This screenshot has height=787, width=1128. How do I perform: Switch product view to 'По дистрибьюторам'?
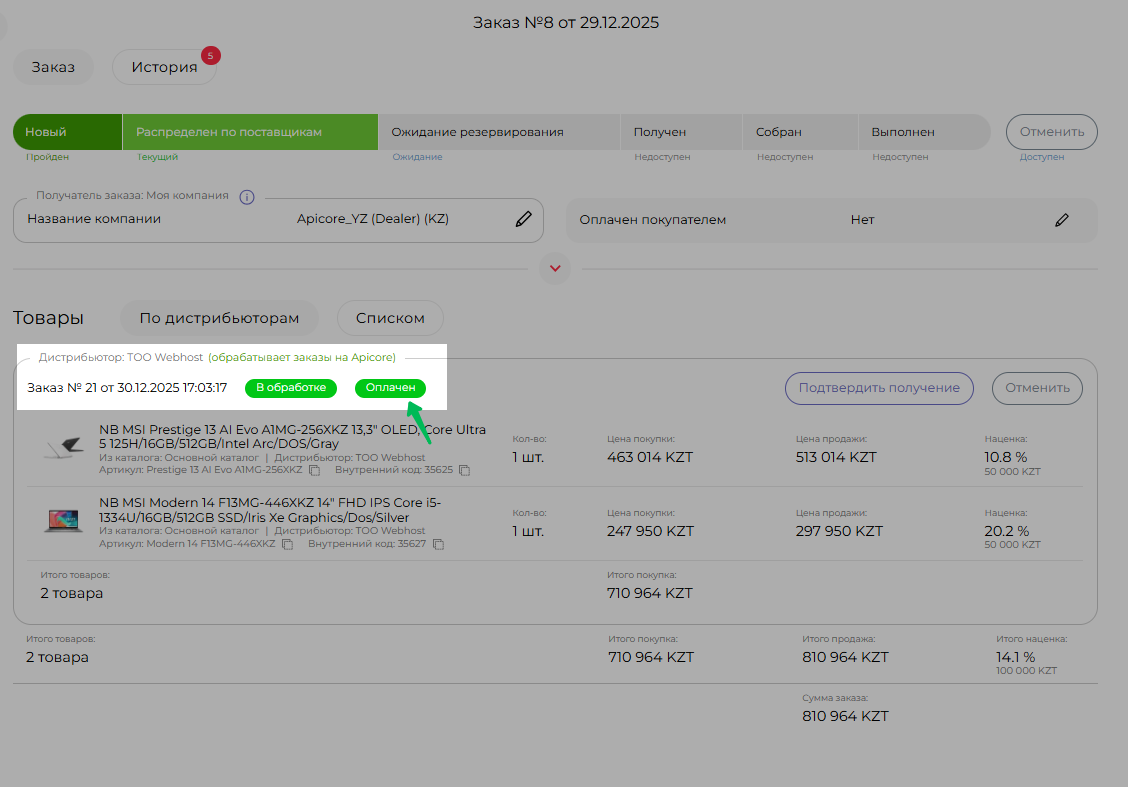[219, 319]
